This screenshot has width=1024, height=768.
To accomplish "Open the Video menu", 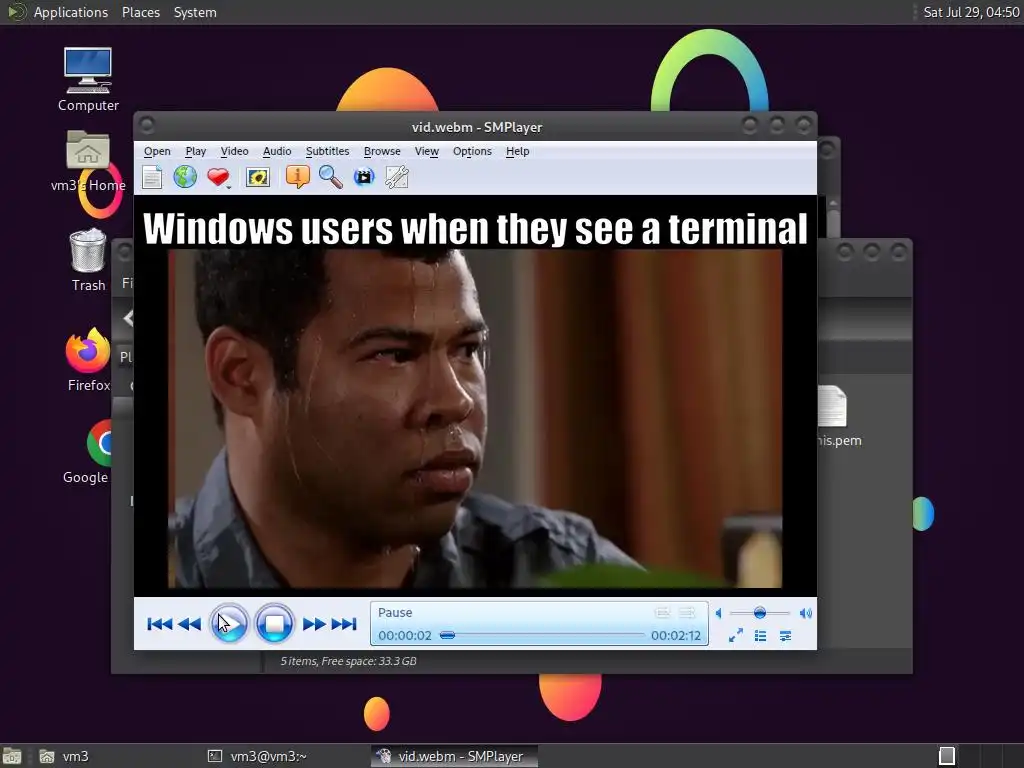I will tap(234, 152).
